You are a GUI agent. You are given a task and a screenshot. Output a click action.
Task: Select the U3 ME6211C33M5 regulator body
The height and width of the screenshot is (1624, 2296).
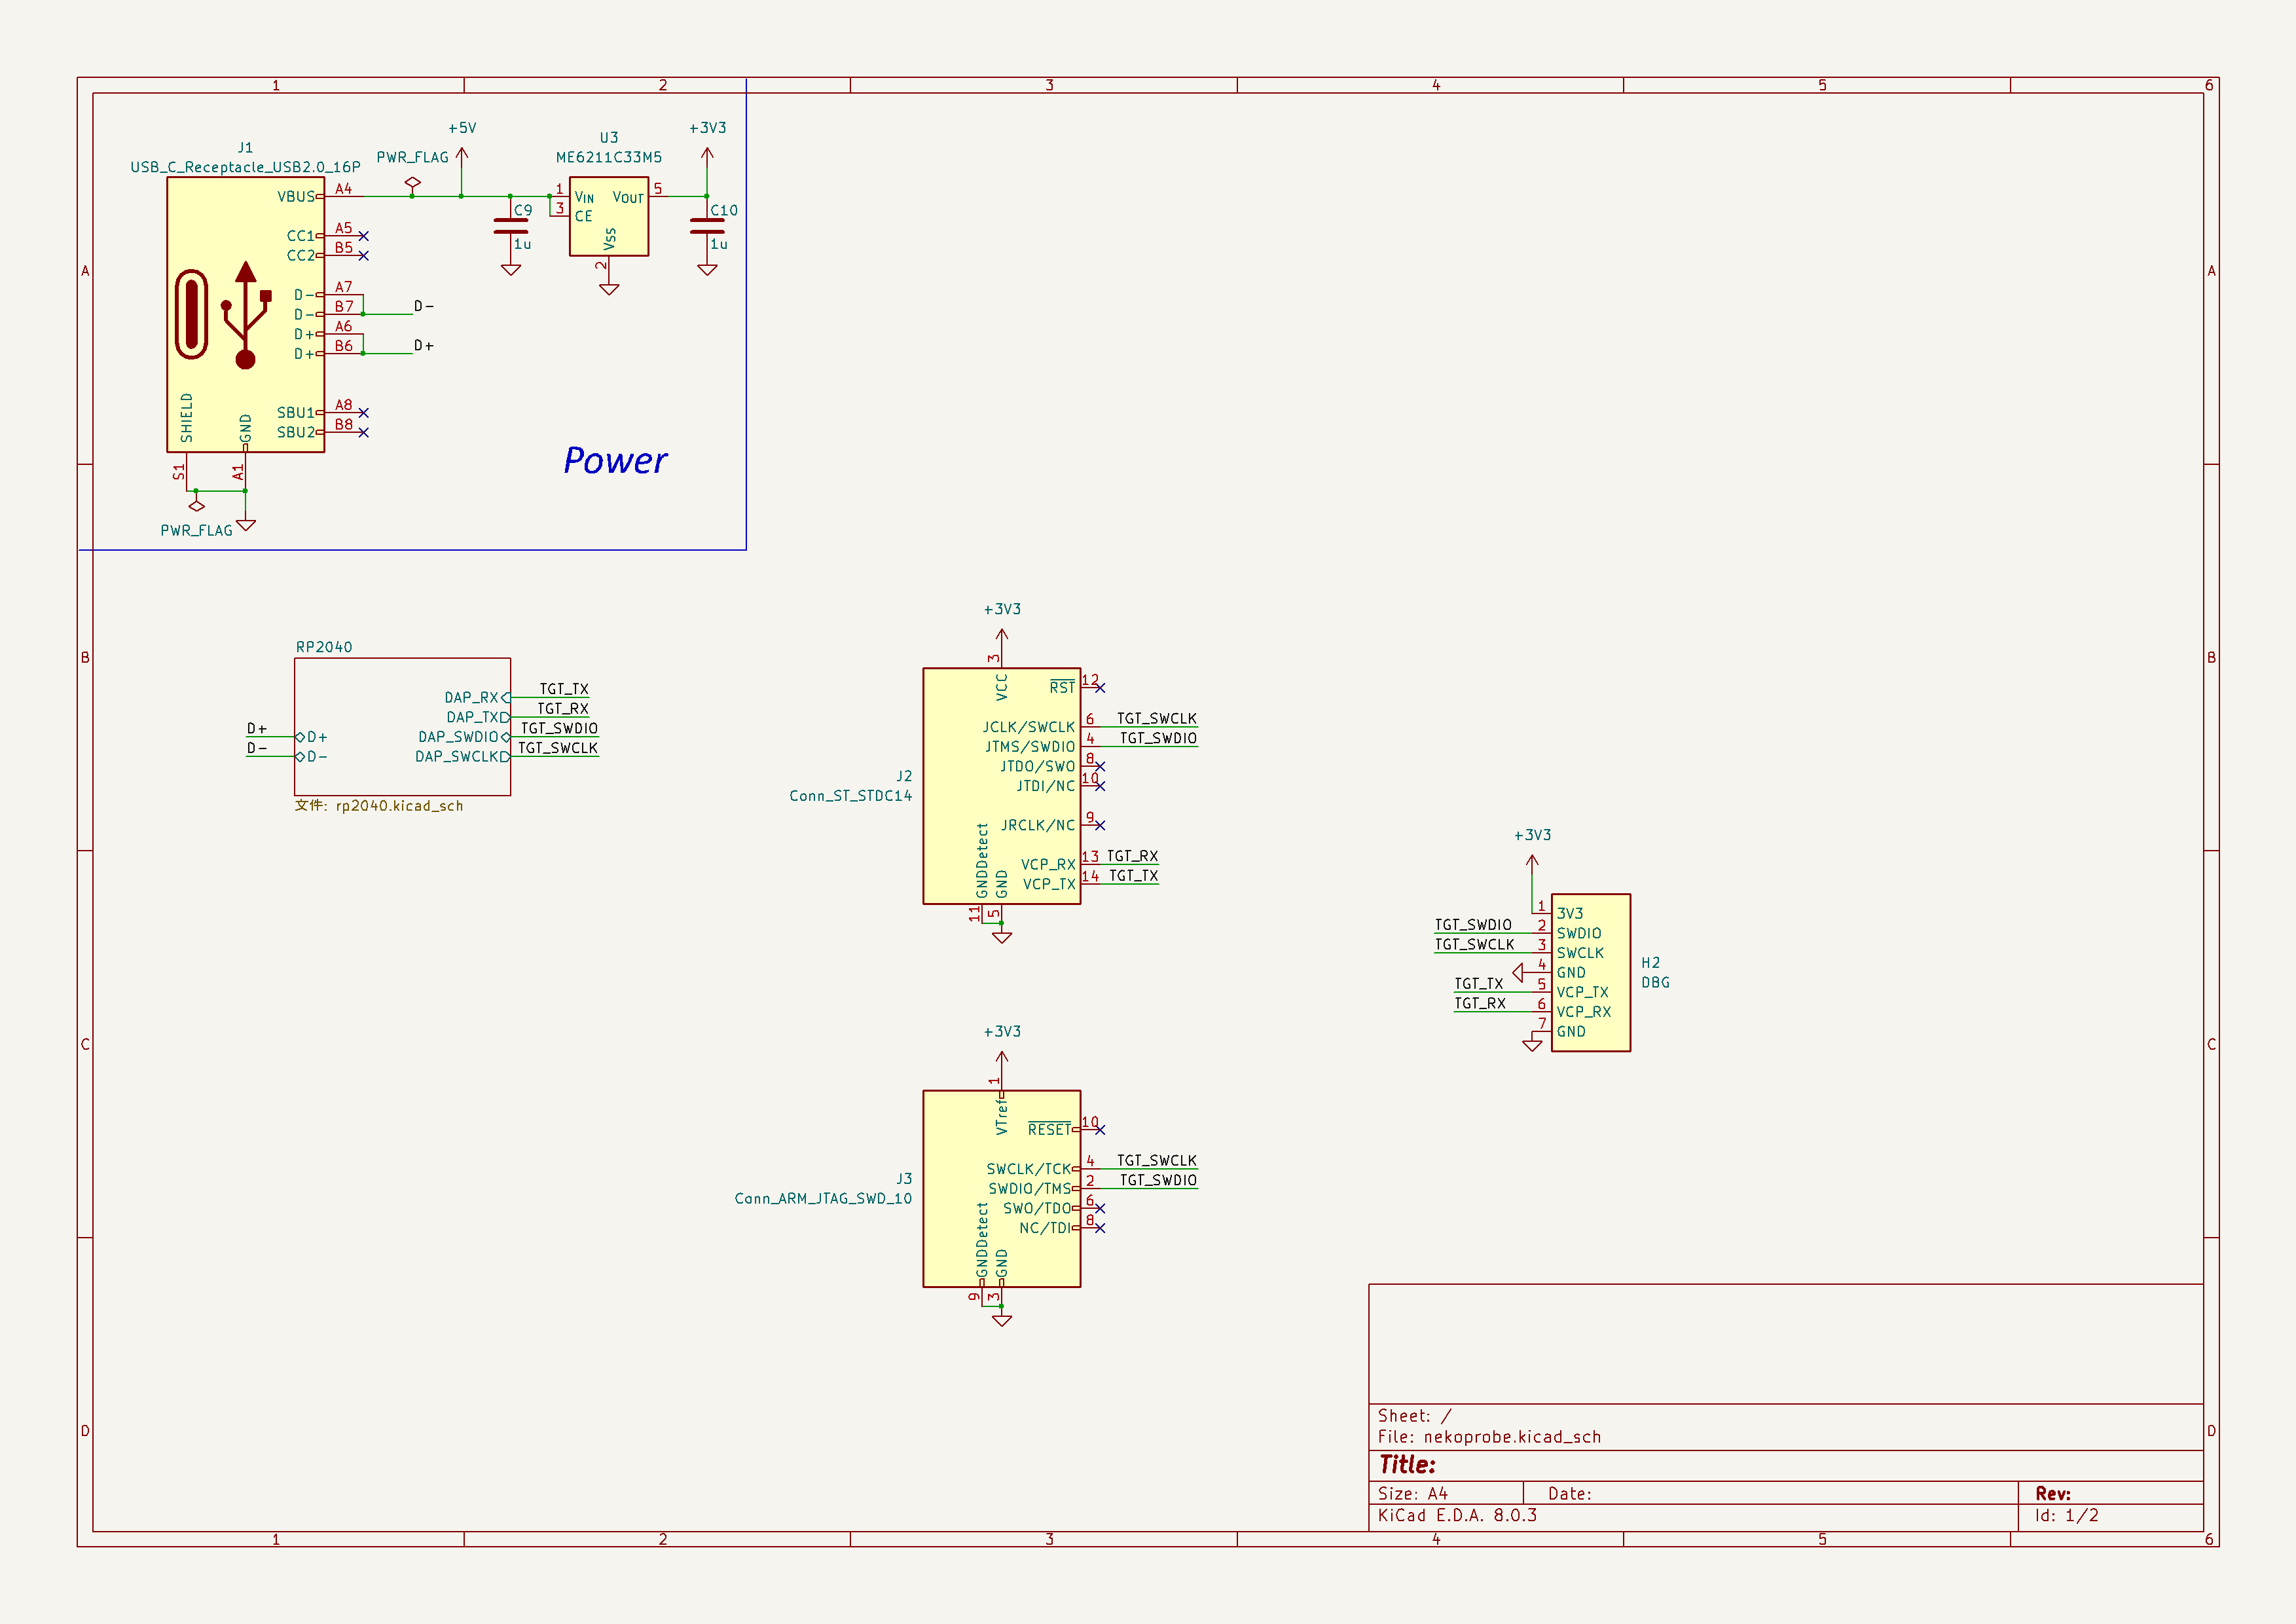(x=609, y=217)
